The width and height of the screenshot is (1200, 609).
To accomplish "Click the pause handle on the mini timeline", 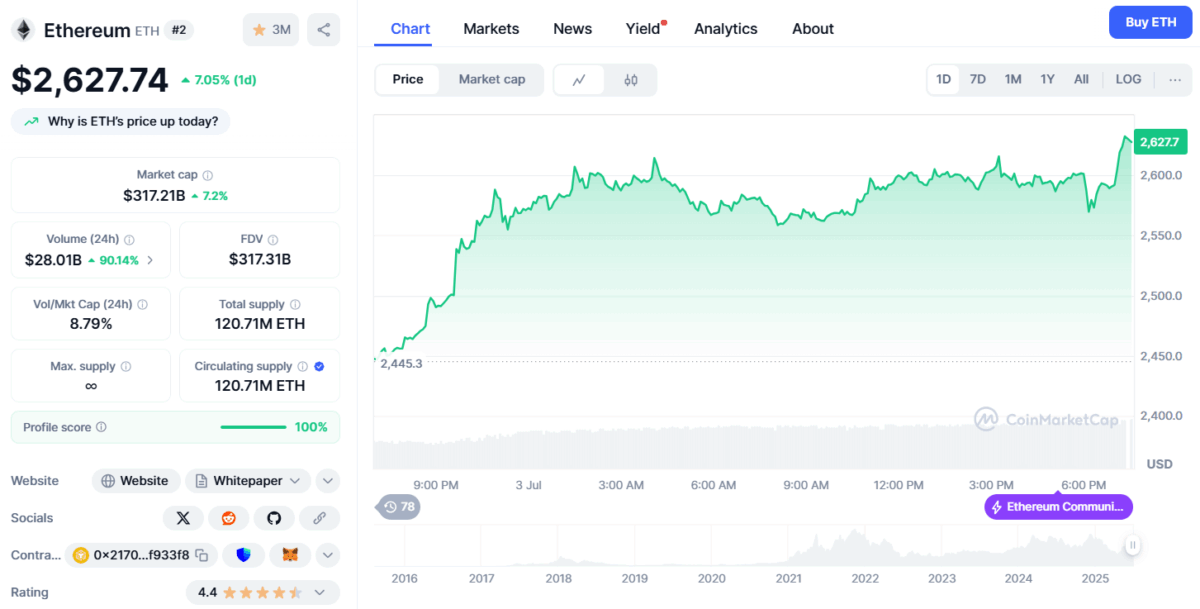I will (x=1132, y=545).
